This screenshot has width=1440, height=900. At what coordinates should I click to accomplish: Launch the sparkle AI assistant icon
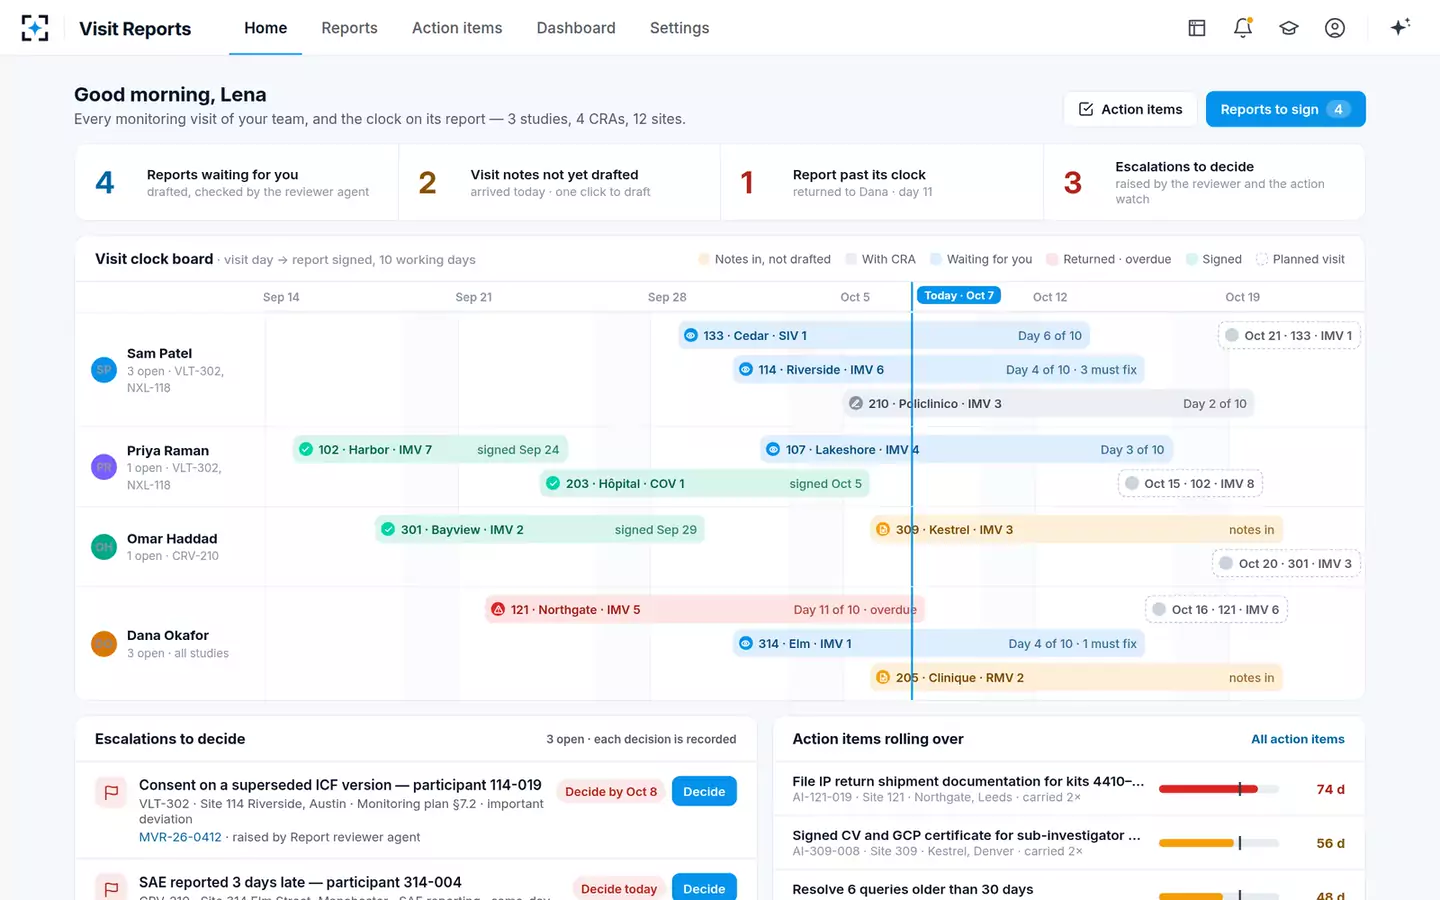[x=1400, y=27]
